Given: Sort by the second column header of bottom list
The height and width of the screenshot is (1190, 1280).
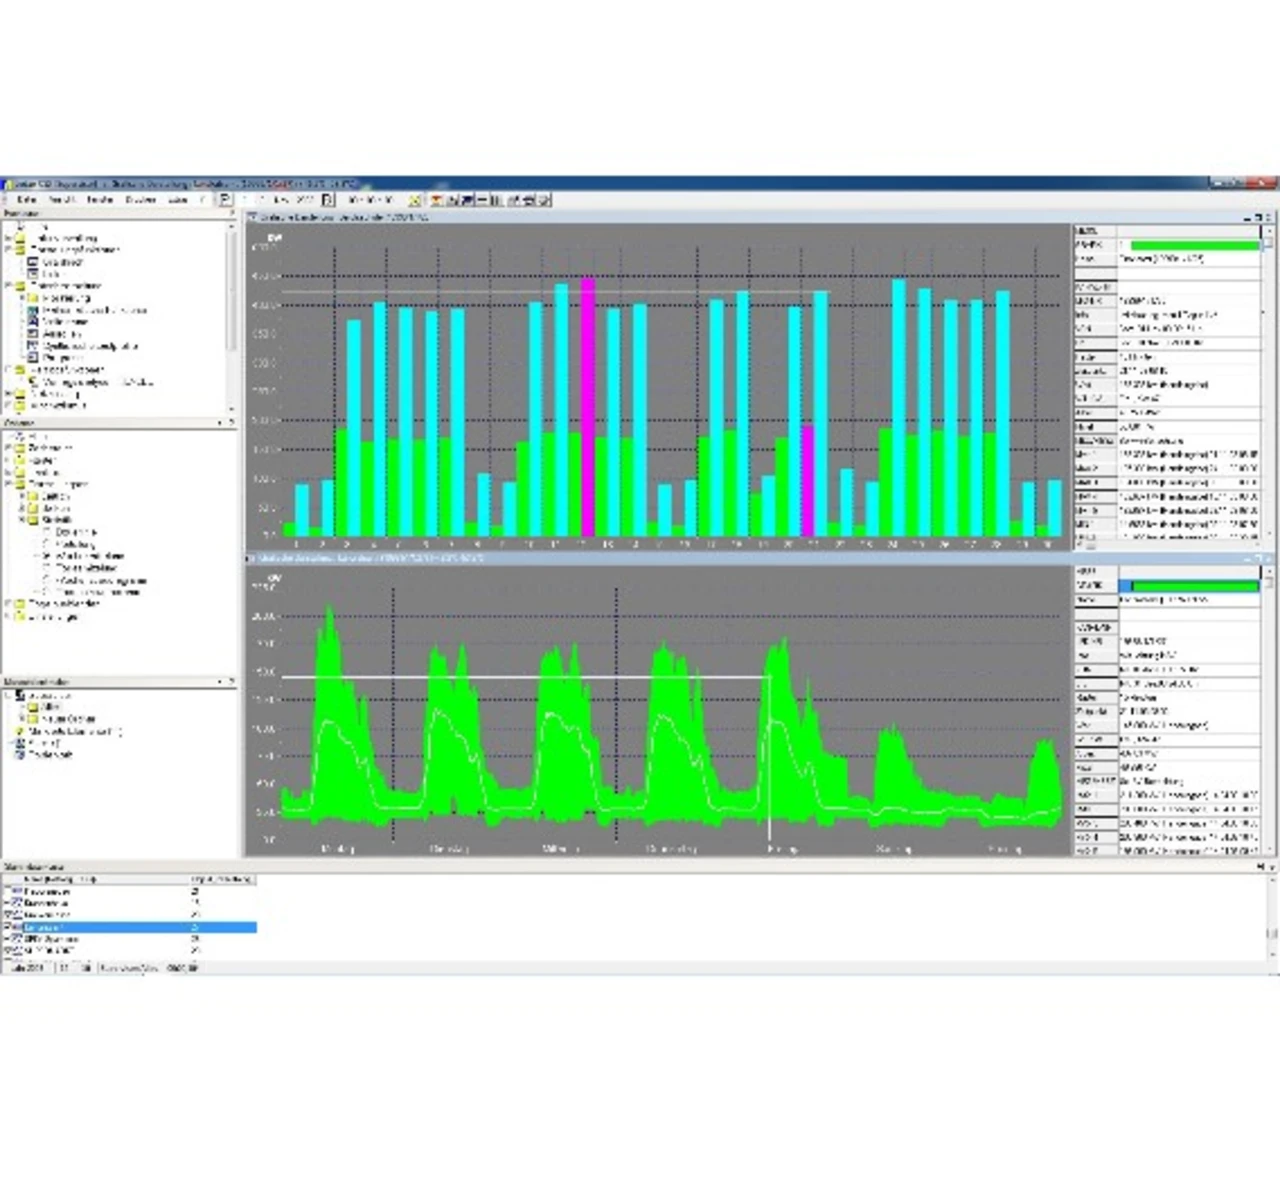Looking at the screenshot, I should (222, 880).
